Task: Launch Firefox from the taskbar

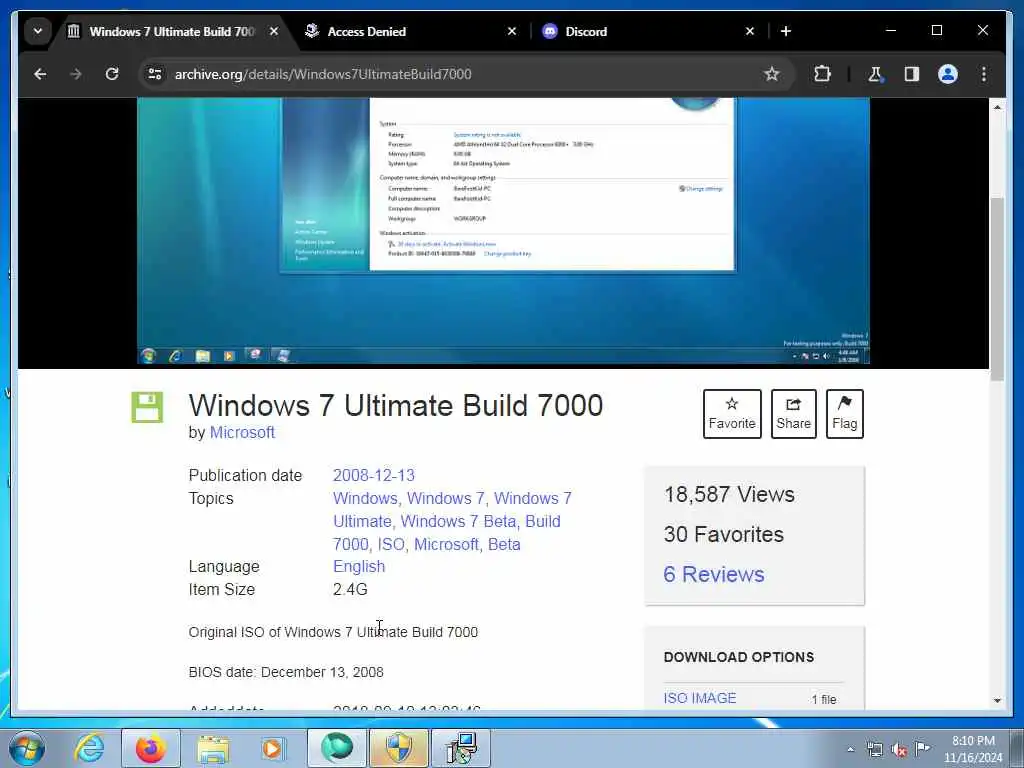Action: pos(150,748)
